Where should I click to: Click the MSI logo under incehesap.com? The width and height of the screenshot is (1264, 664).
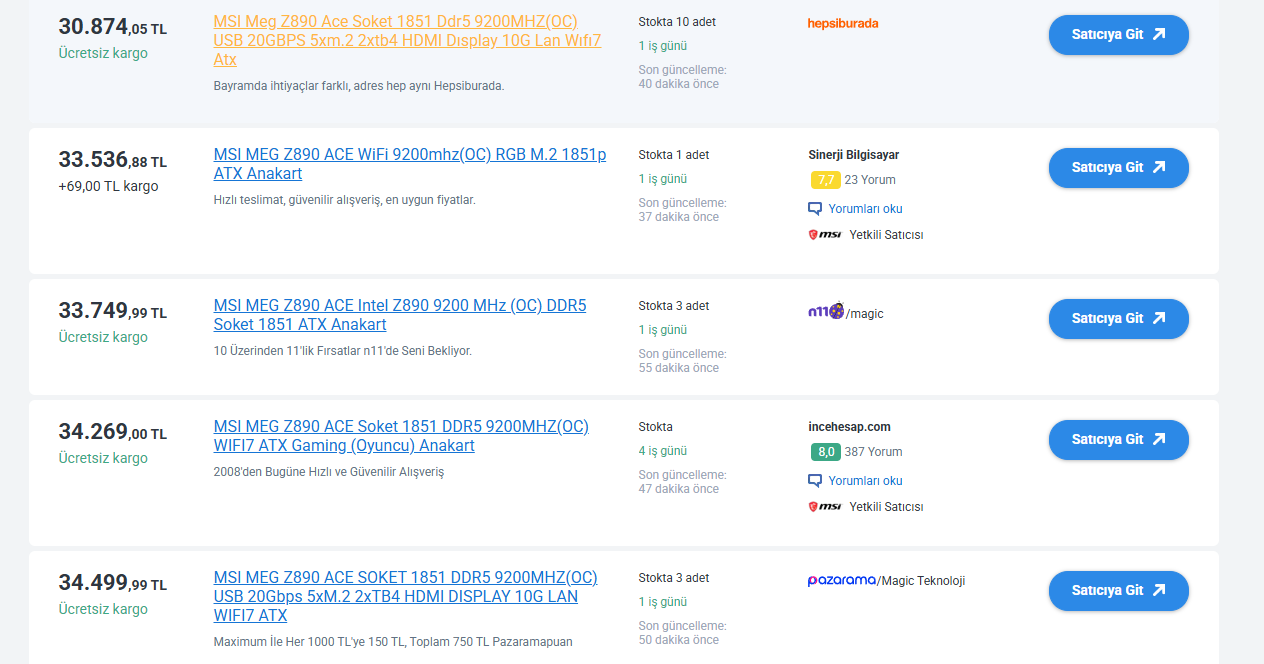click(x=825, y=507)
